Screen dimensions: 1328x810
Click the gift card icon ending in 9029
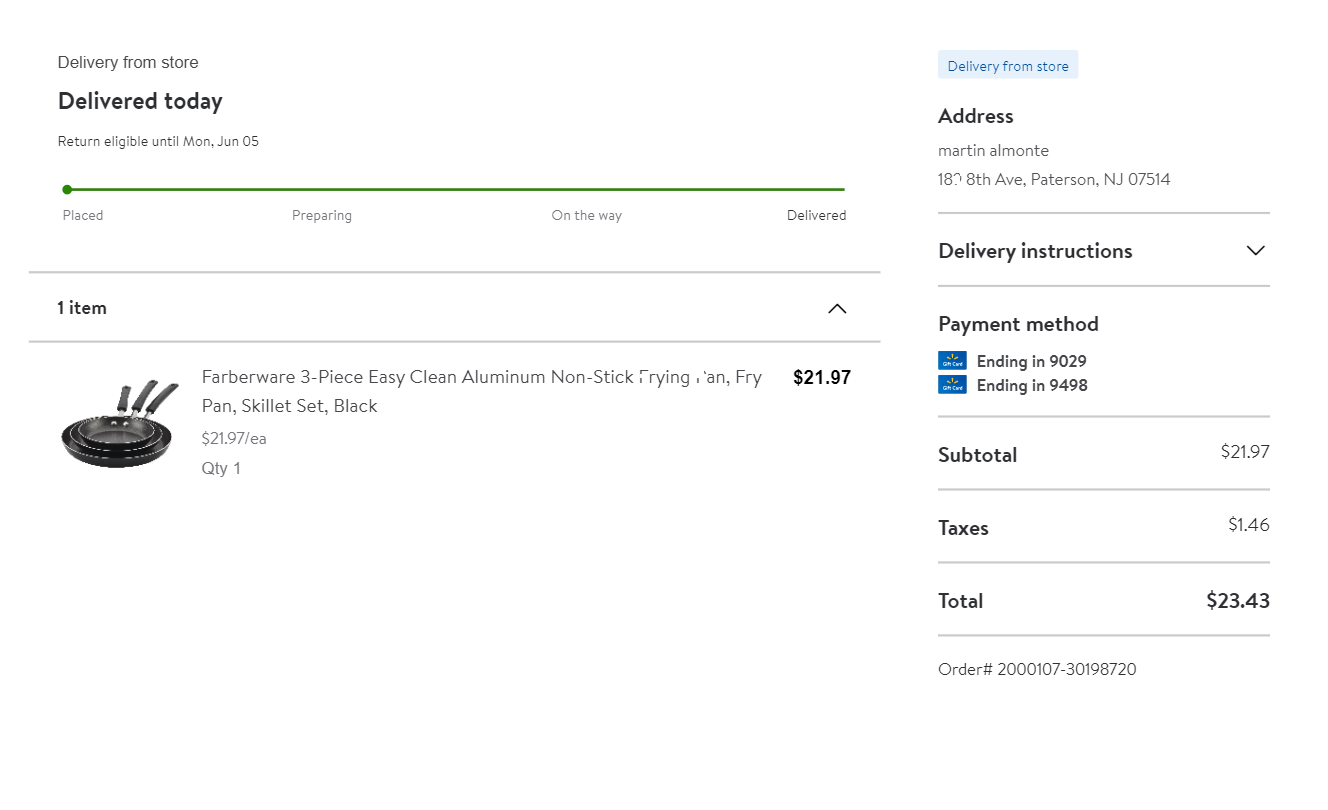(952, 361)
